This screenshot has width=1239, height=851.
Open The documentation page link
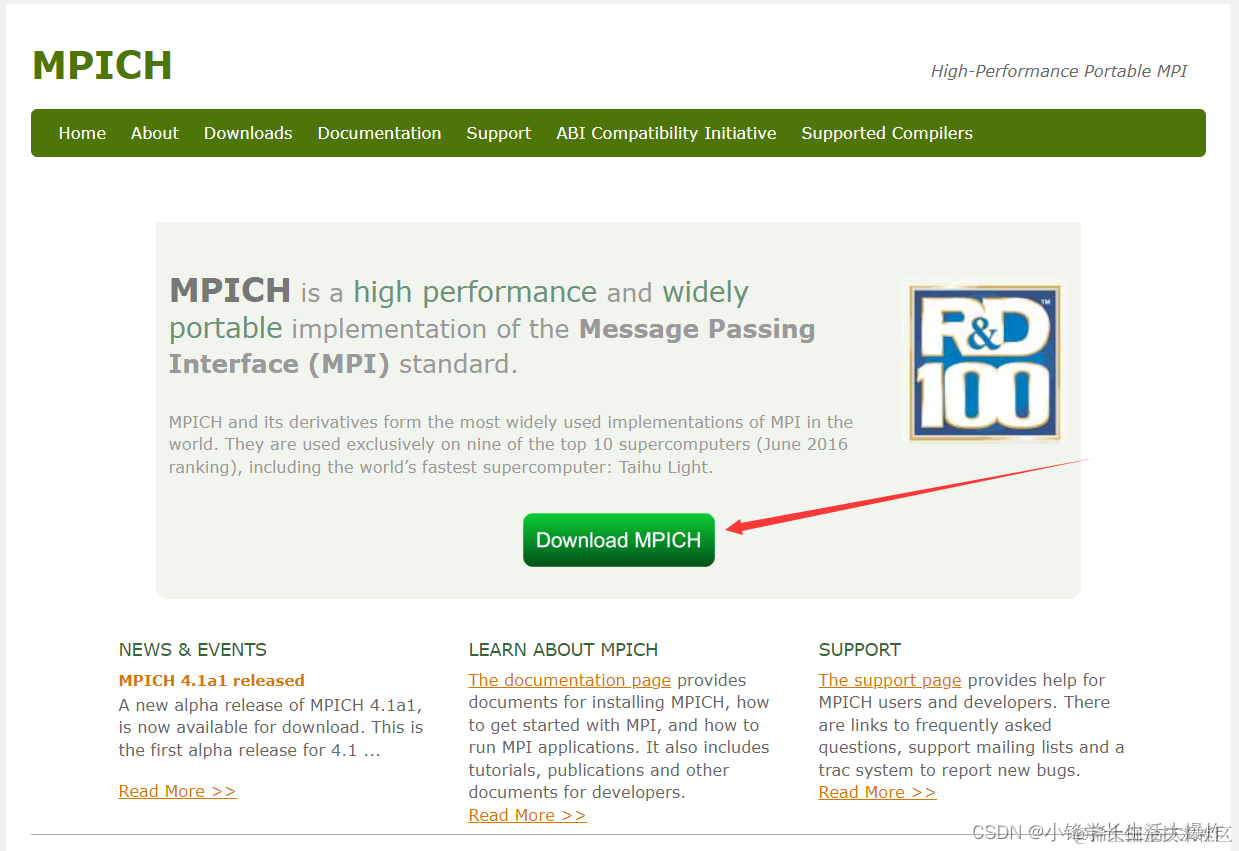tap(570, 680)
